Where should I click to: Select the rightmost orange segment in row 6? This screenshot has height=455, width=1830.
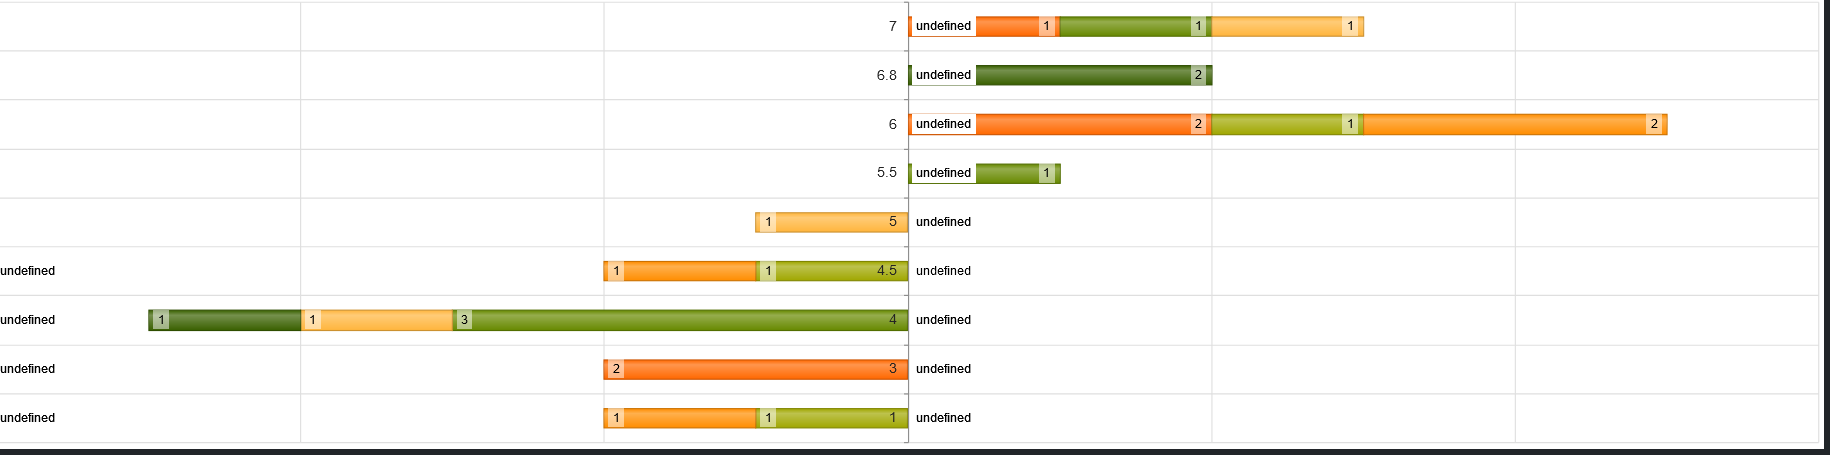tap(1505, 124)
